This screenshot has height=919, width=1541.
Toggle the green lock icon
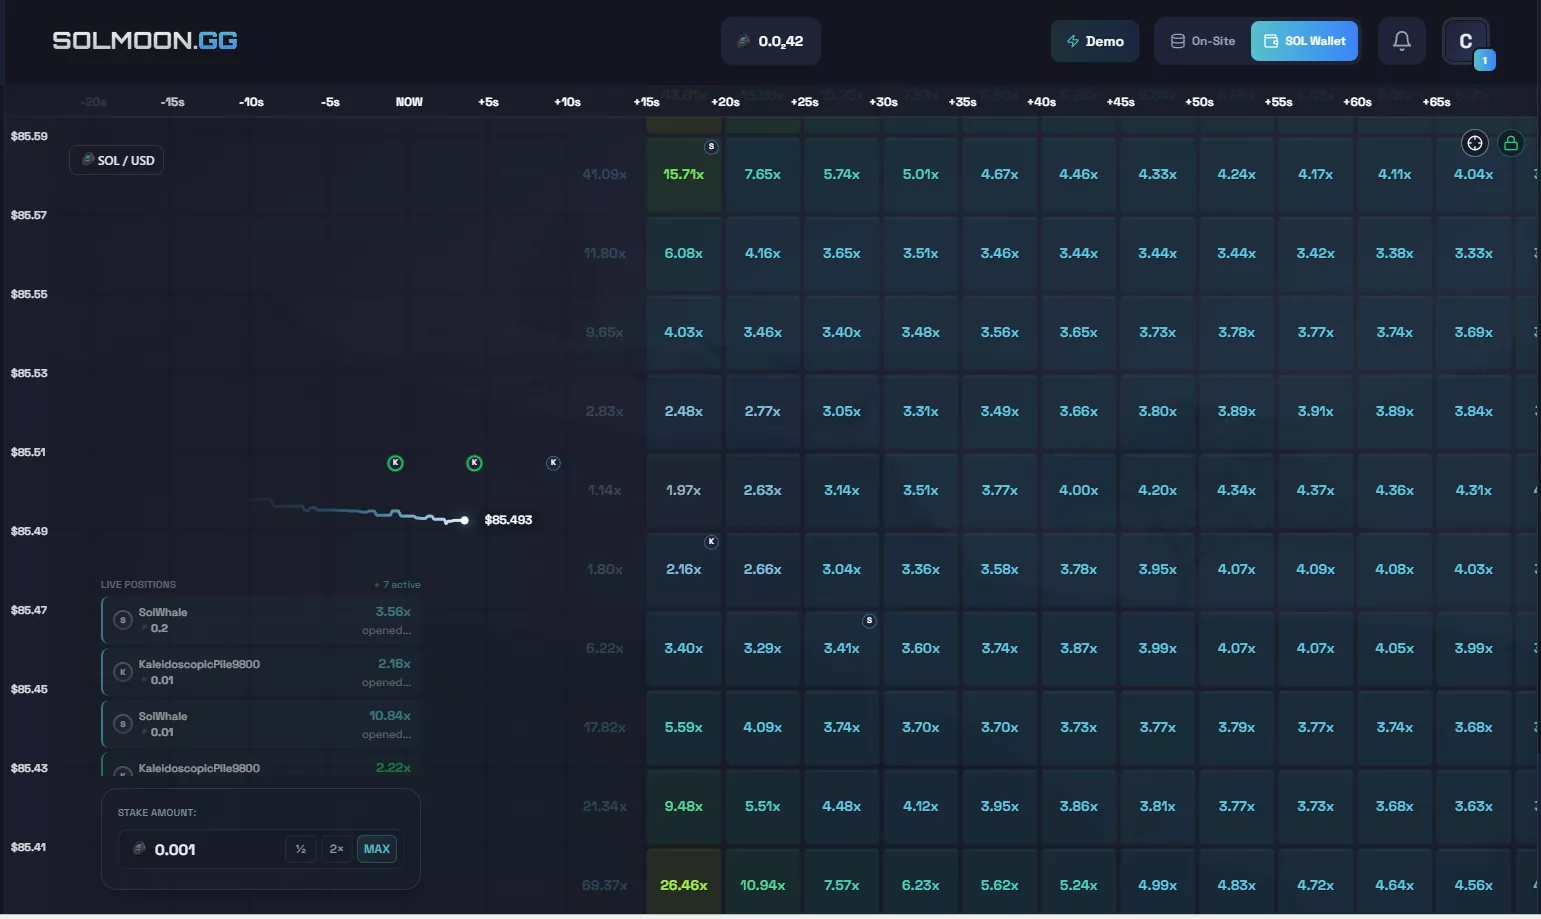pos(1510,143)
